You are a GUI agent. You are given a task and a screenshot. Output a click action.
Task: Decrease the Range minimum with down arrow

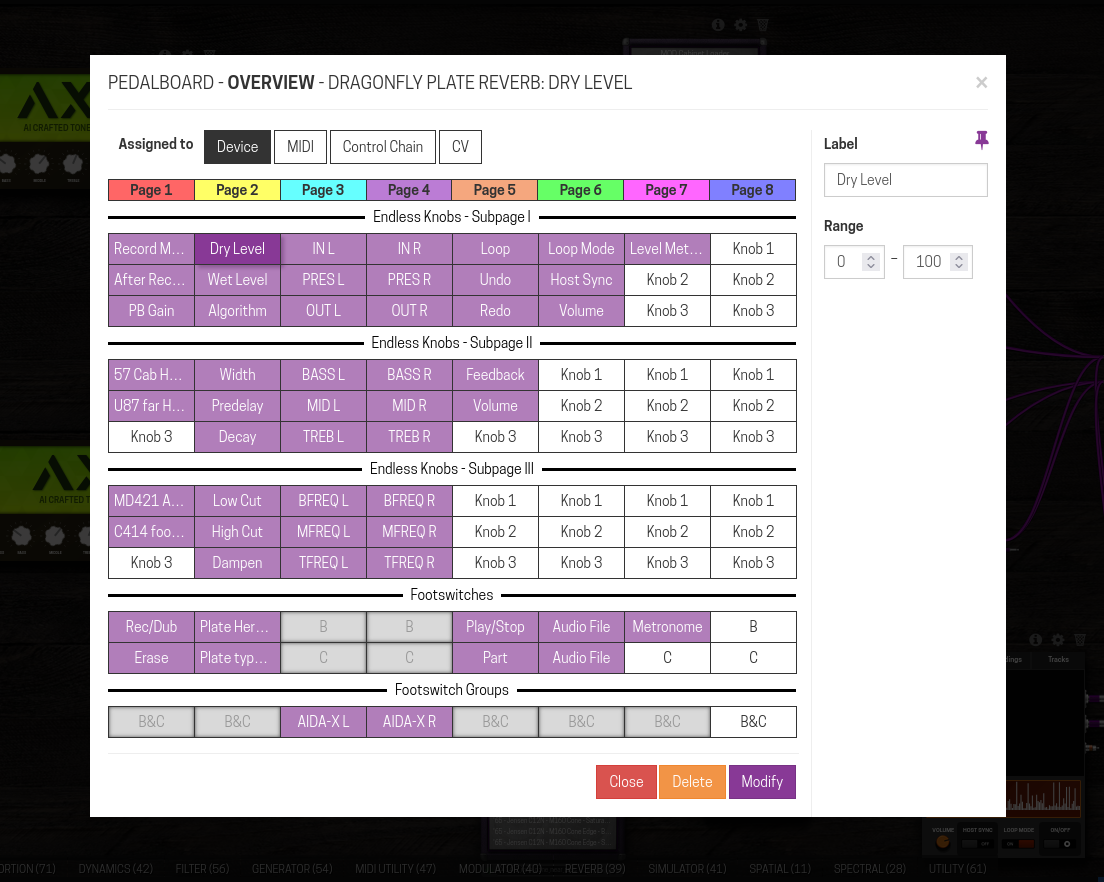point(871,266)
